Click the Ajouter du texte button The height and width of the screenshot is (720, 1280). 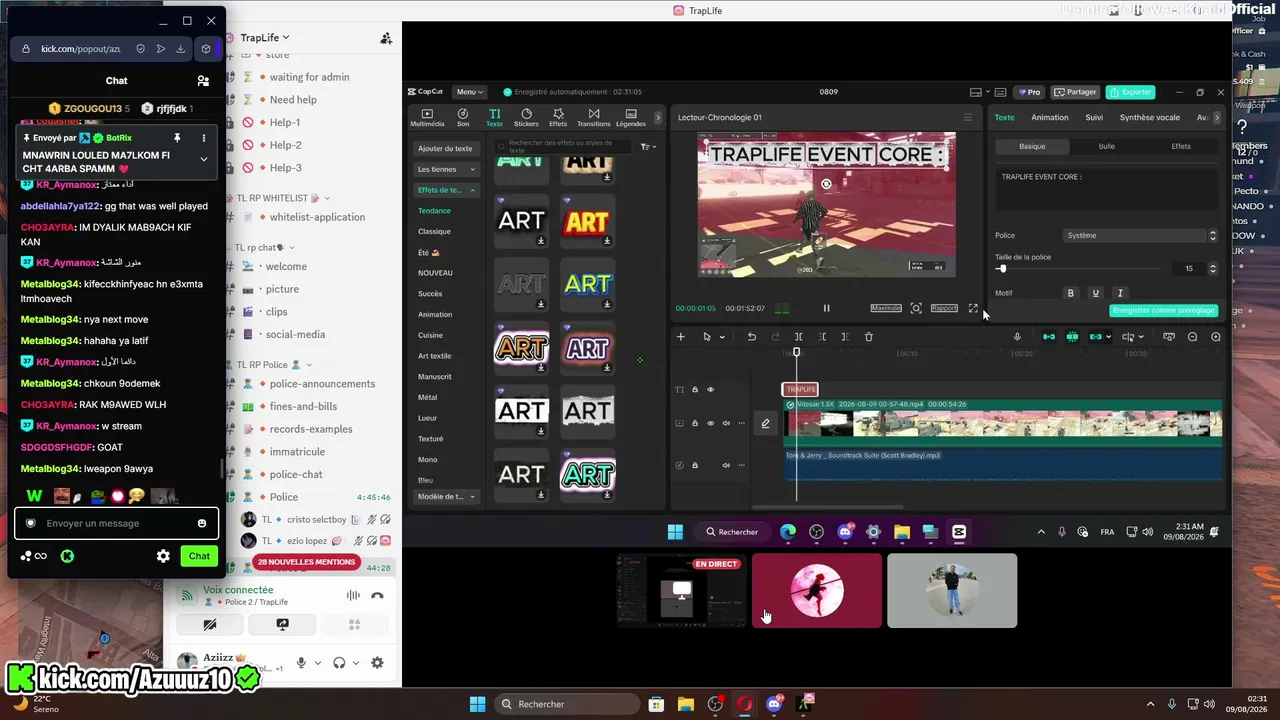(x=445, y=148)
